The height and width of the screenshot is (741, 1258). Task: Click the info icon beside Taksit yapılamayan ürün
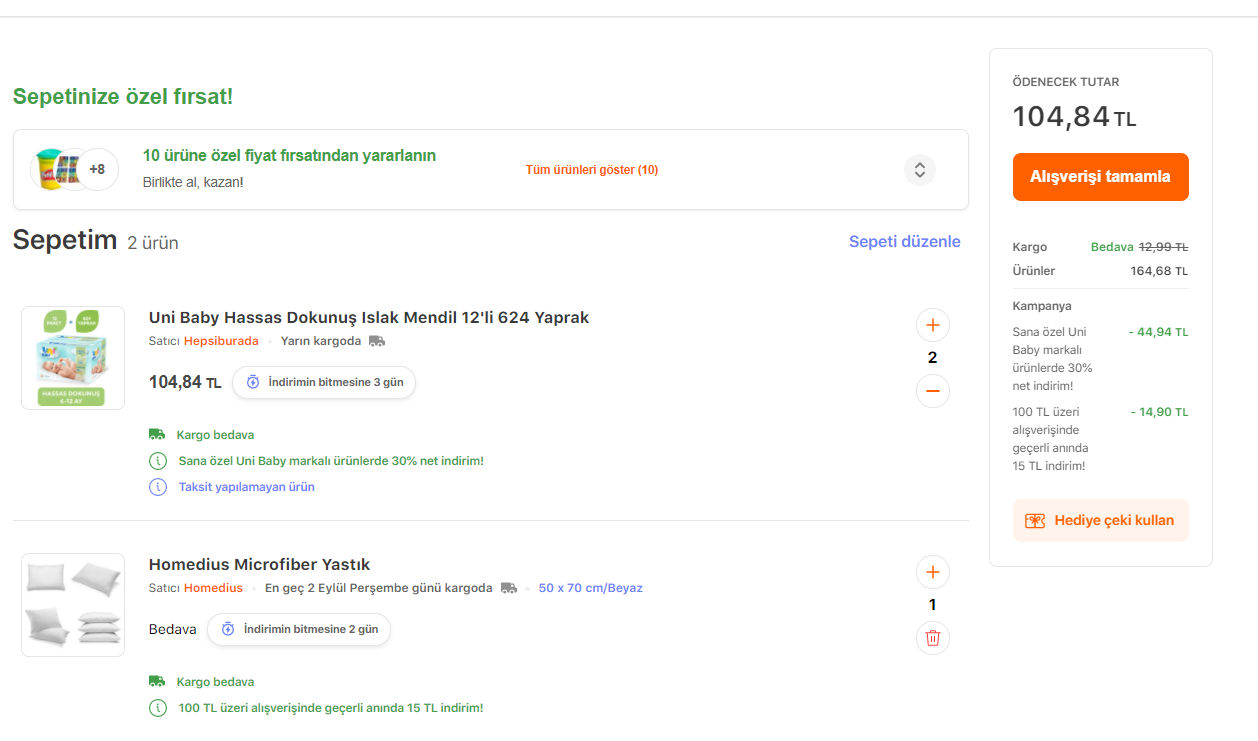click(158, 487)
